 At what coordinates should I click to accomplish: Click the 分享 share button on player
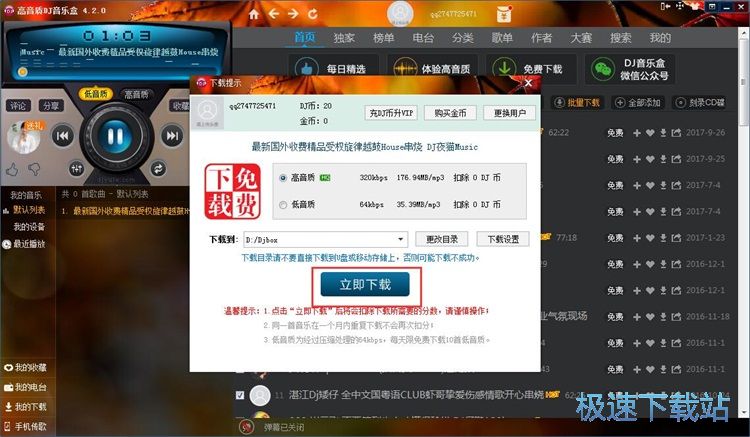tap(51, 106)
